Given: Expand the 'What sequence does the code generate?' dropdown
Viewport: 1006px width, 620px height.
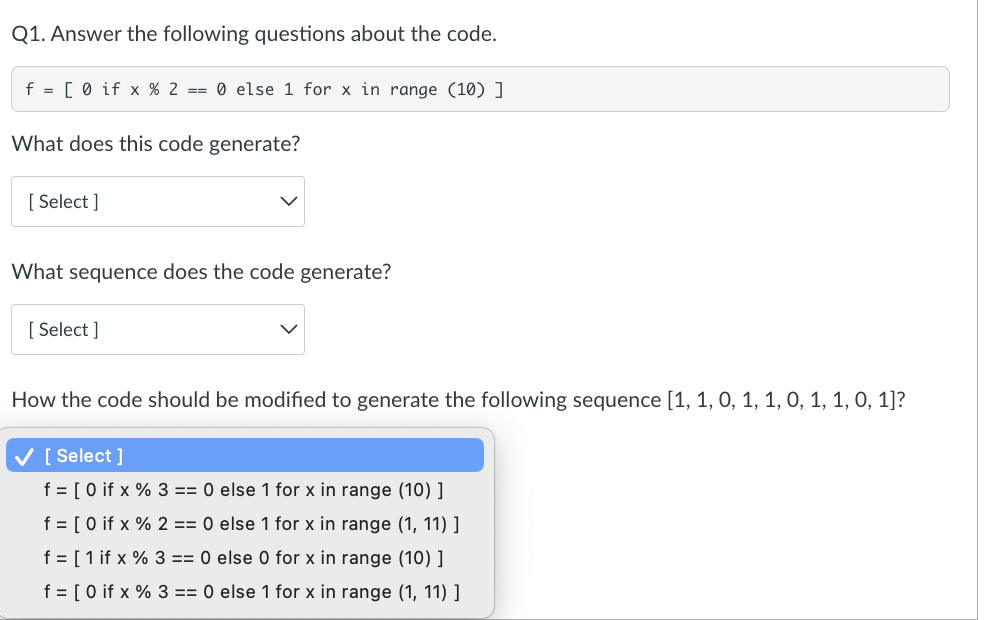Looking at the screenshot, I should 157,329.
